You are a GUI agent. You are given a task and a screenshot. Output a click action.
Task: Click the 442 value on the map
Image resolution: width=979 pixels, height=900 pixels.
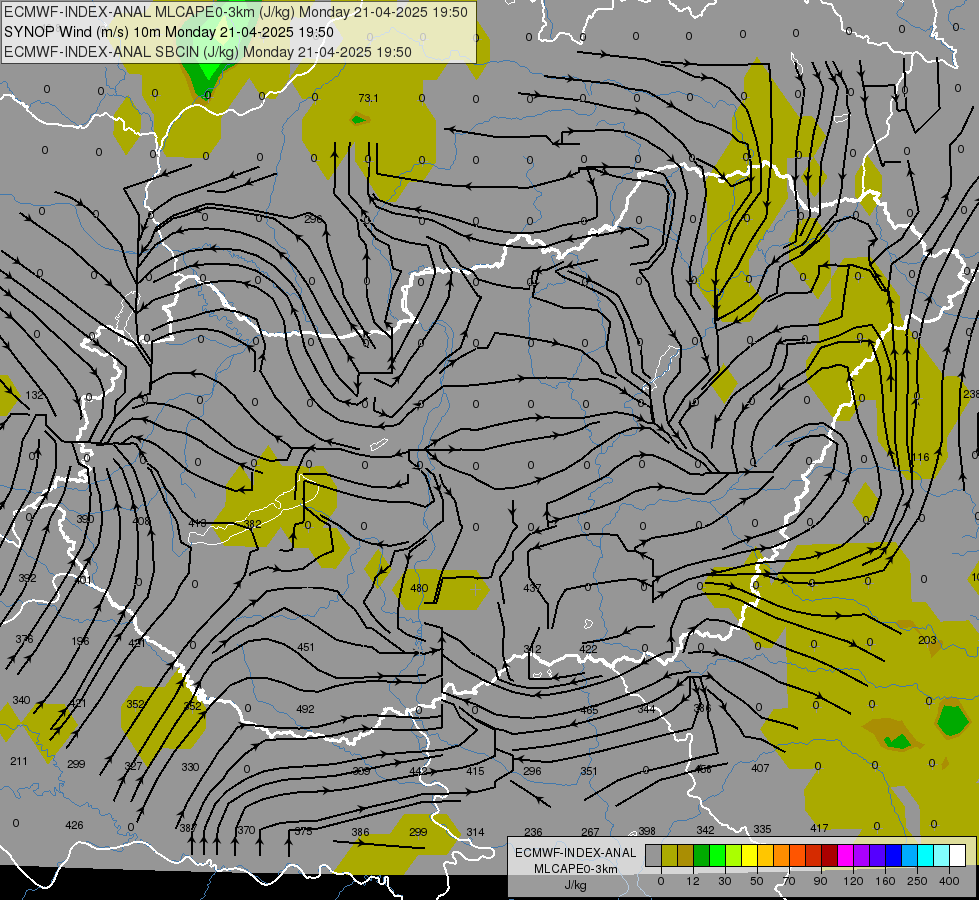click(x=418, y=771)
